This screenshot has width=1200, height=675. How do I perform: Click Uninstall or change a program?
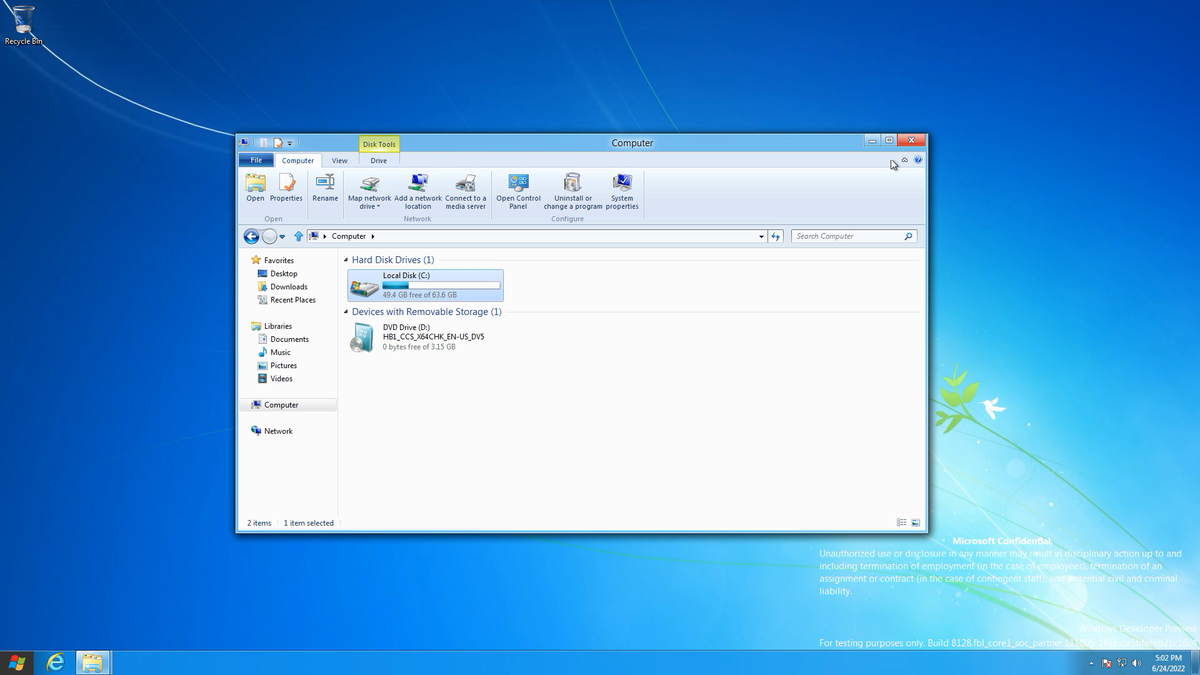[573, 191]
